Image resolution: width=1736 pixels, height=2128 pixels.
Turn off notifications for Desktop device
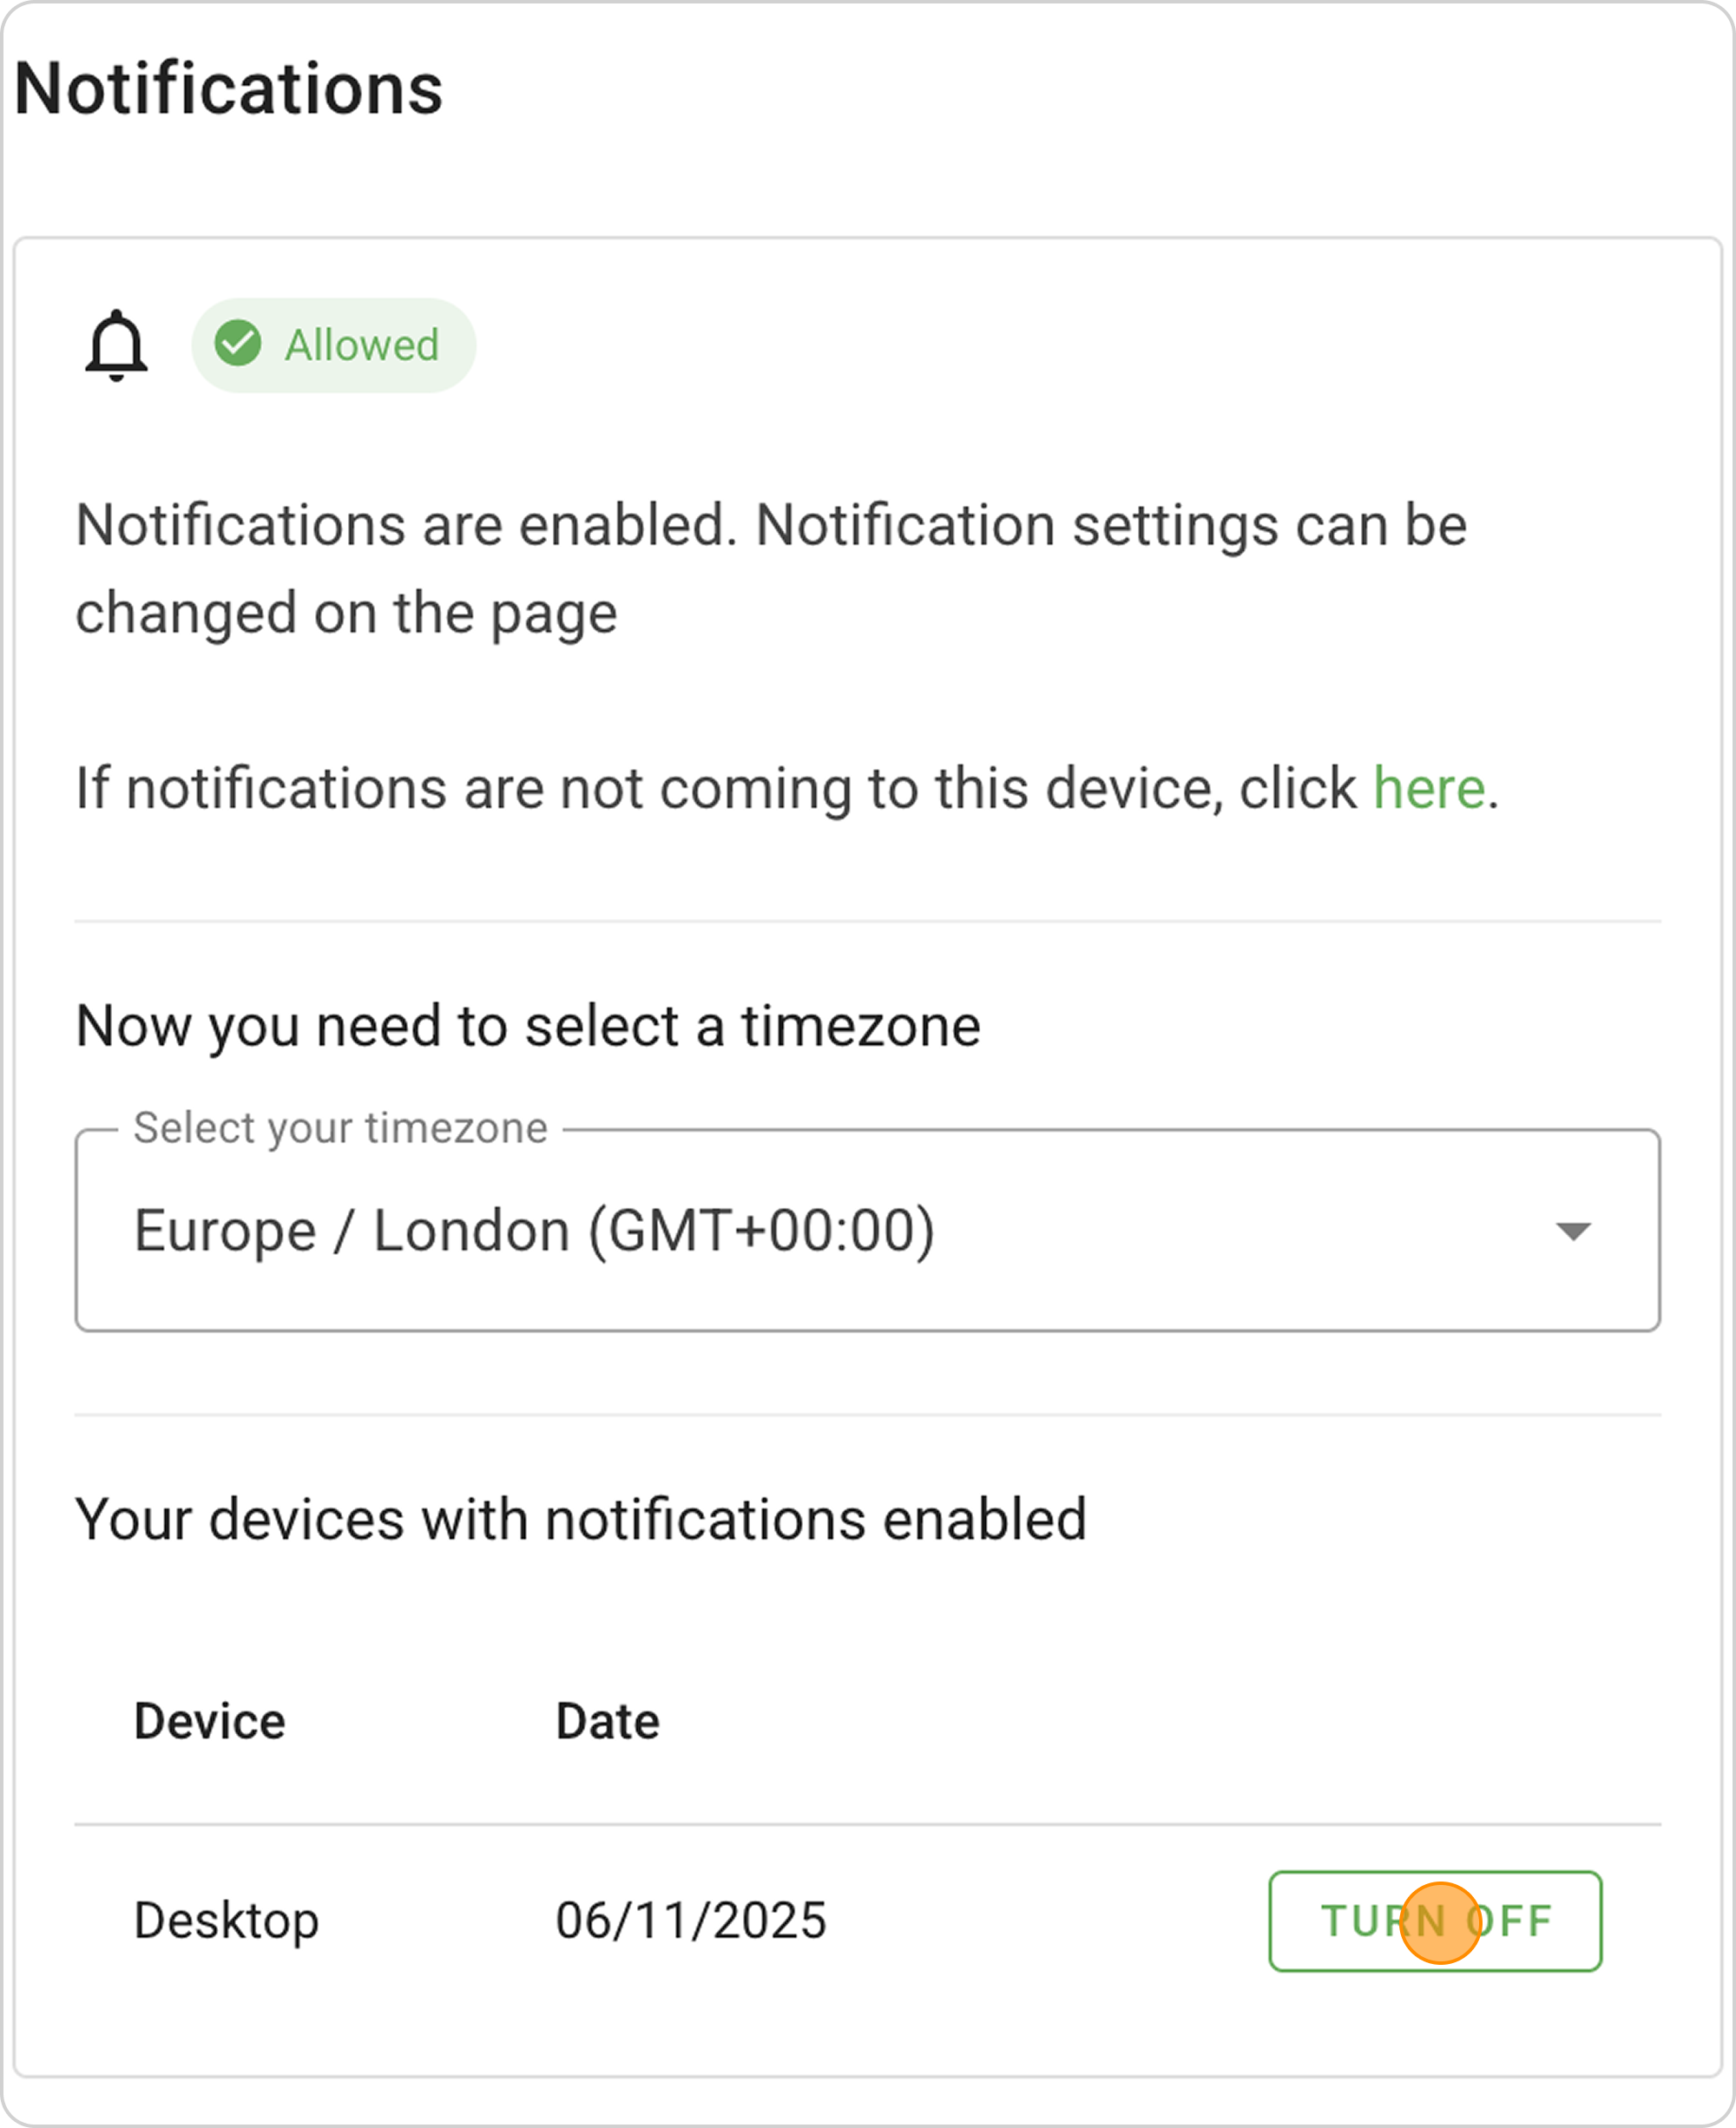tap(1434, 1921)
